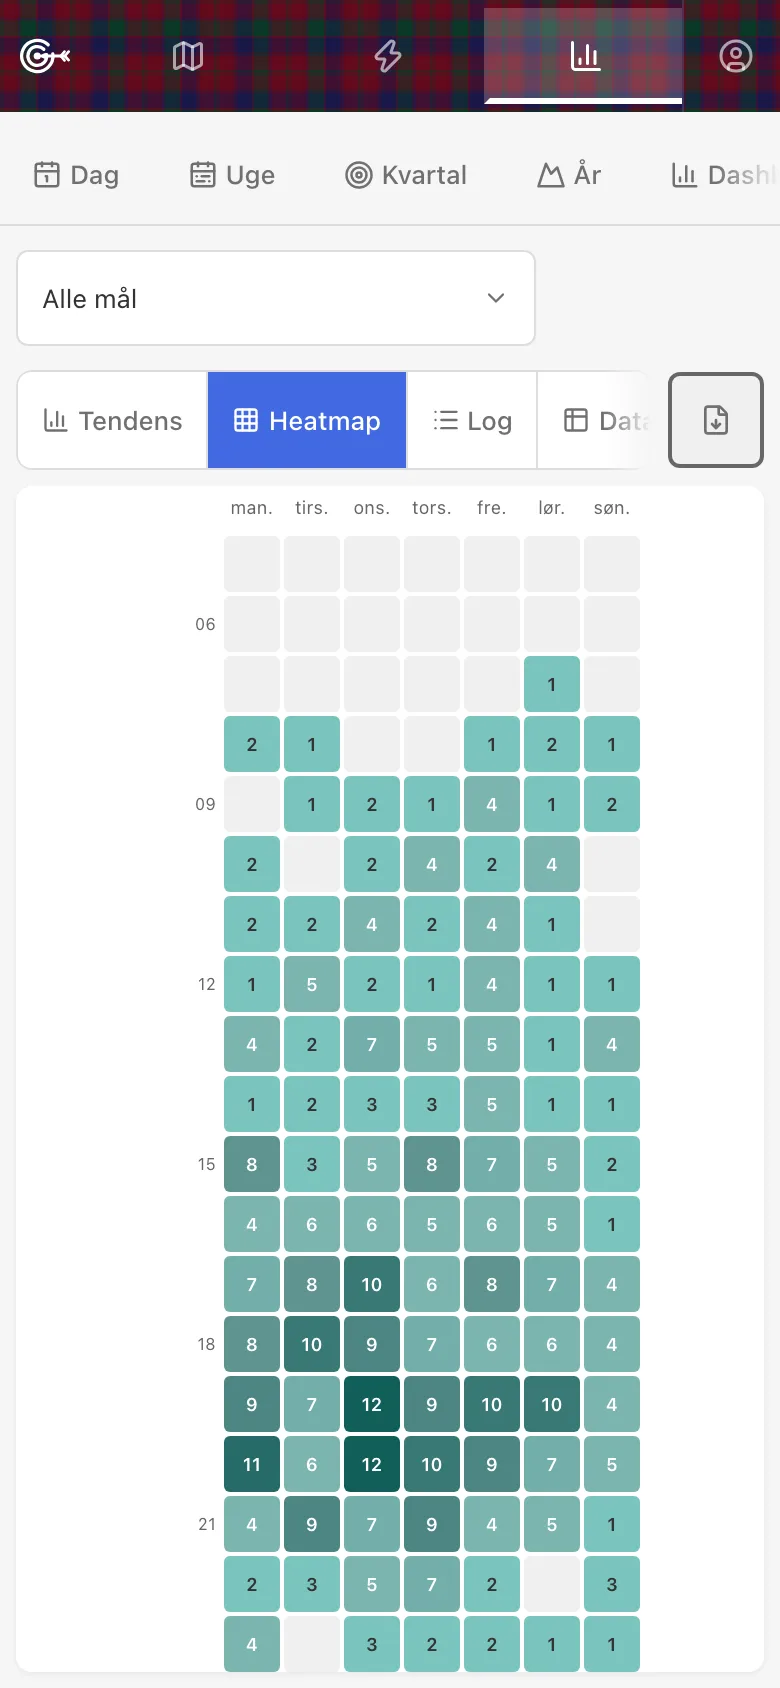The width and height of the screenshot is (780, 1688).
Task: Open the user profile icon
Action: [736, 56]
